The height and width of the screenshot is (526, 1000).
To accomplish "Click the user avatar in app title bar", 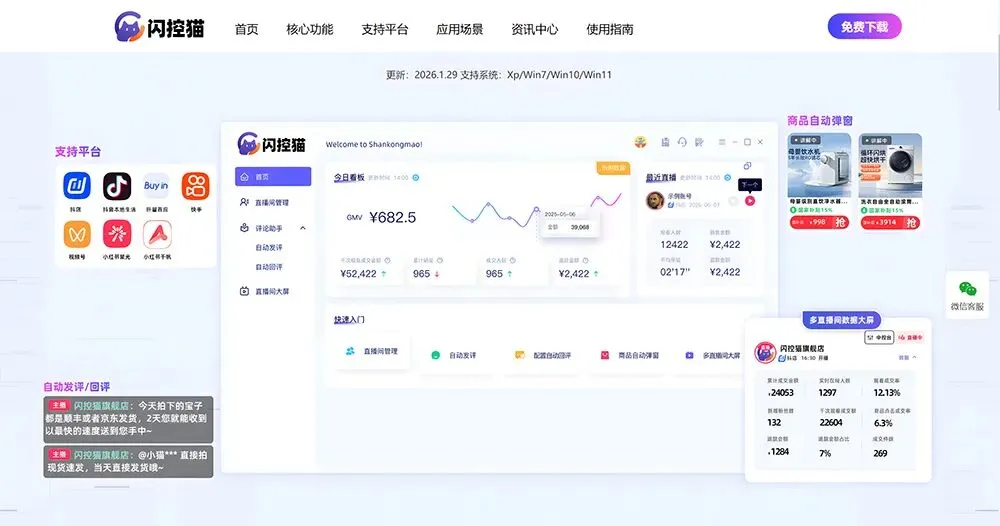I will 640,142.
